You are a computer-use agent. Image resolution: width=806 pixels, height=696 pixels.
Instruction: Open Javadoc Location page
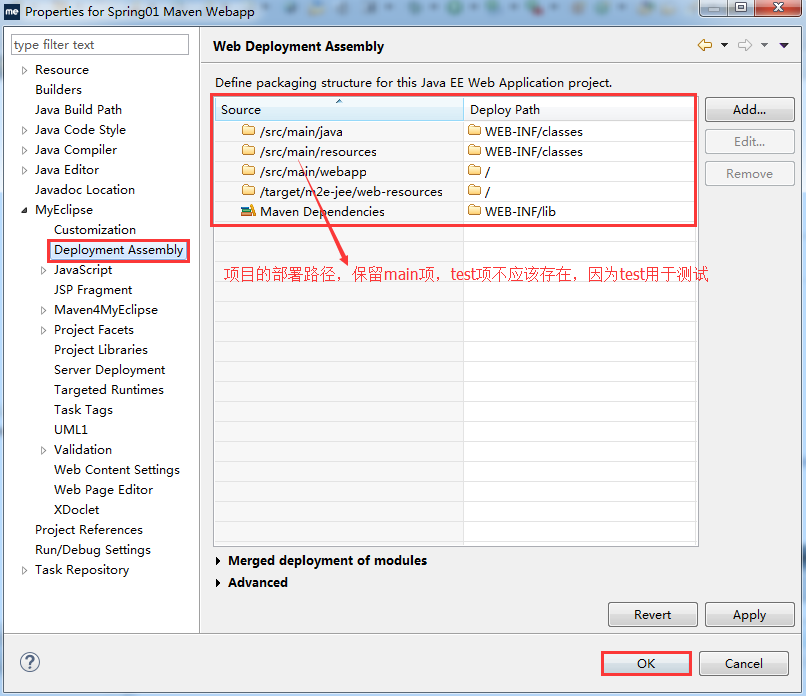tap(85, 190)
